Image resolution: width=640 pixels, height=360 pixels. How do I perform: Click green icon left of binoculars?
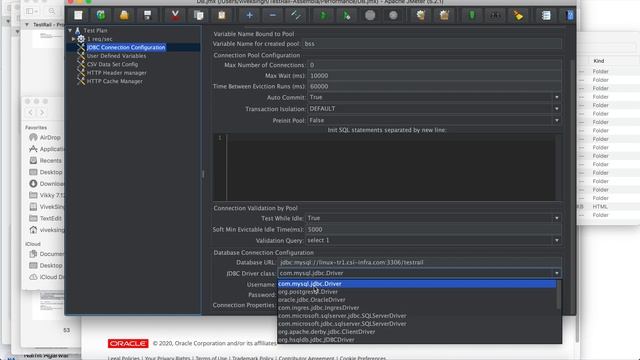pos(472,16)
